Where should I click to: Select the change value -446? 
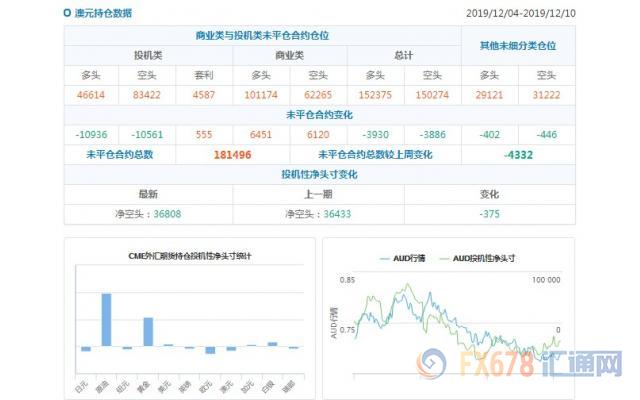tap(547, 135)
